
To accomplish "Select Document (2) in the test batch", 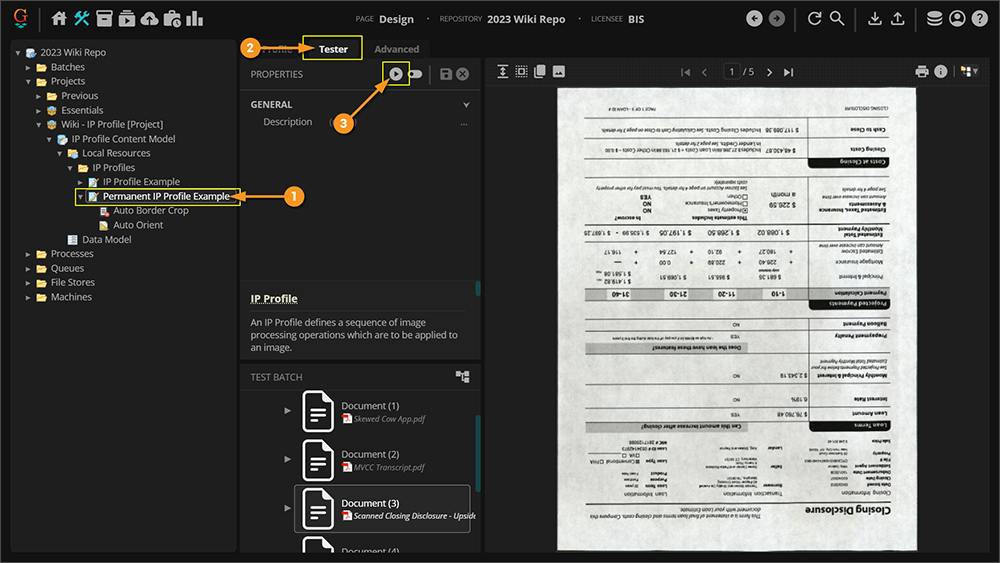I will pos(383,460).
